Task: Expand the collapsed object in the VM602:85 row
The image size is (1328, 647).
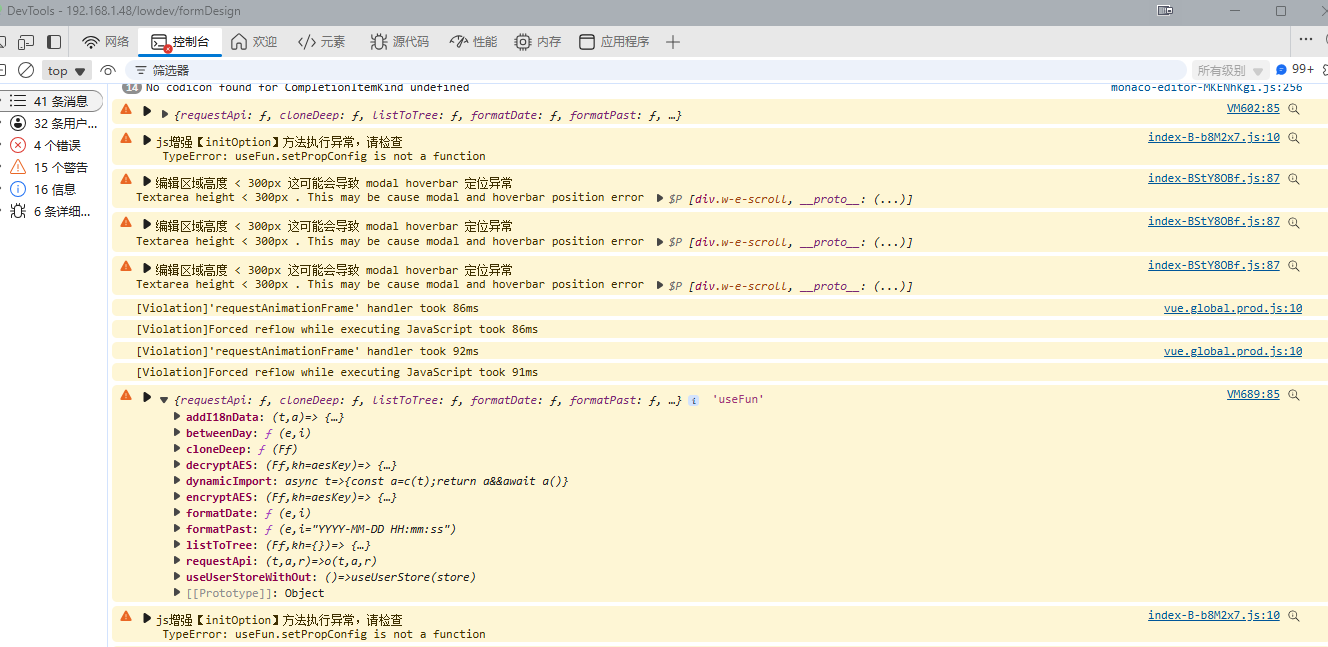Action: [x=165, y=115]
